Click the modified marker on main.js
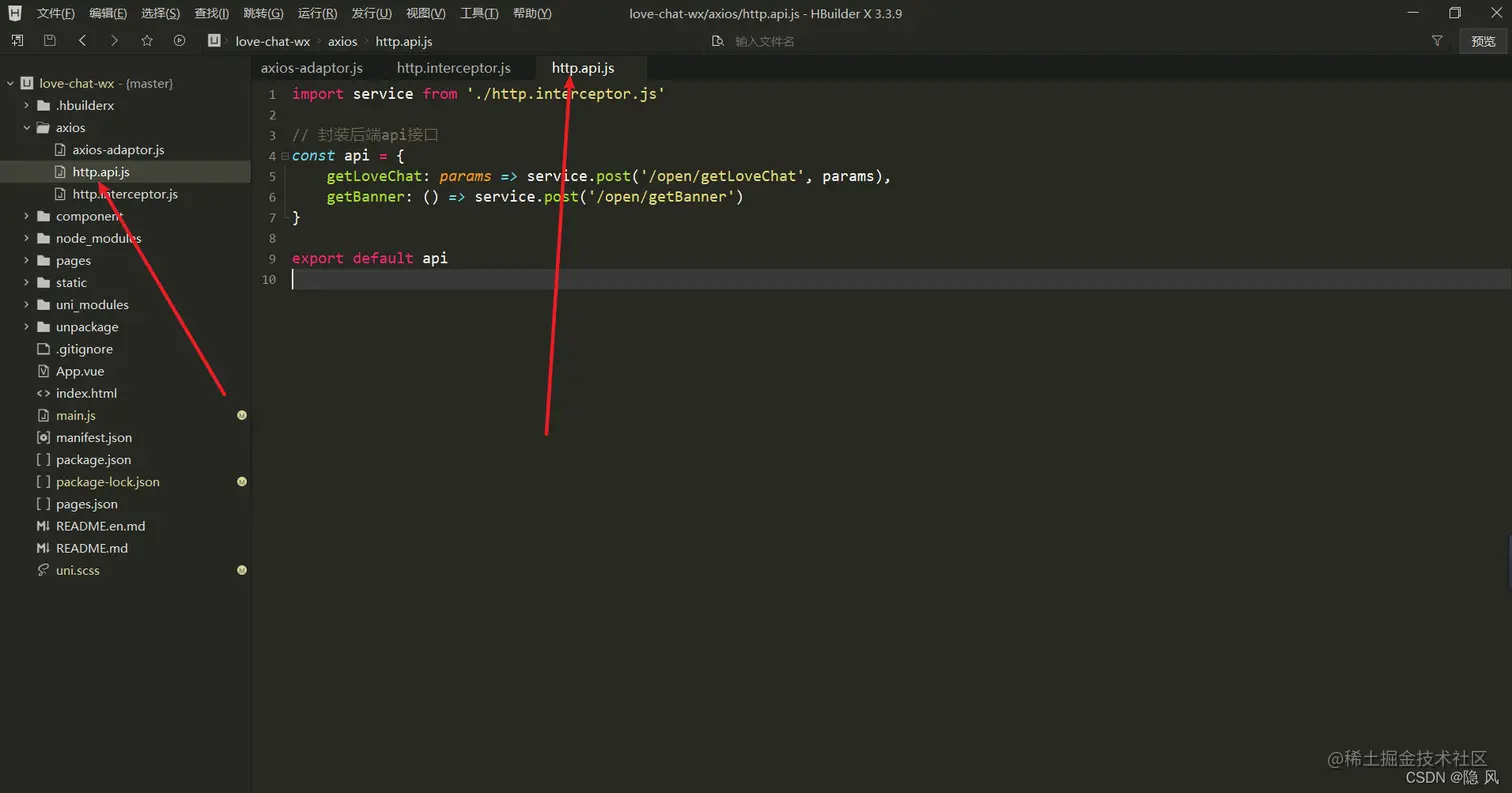The height and width of the screenshot is (793, 1512). pos(242,415)
